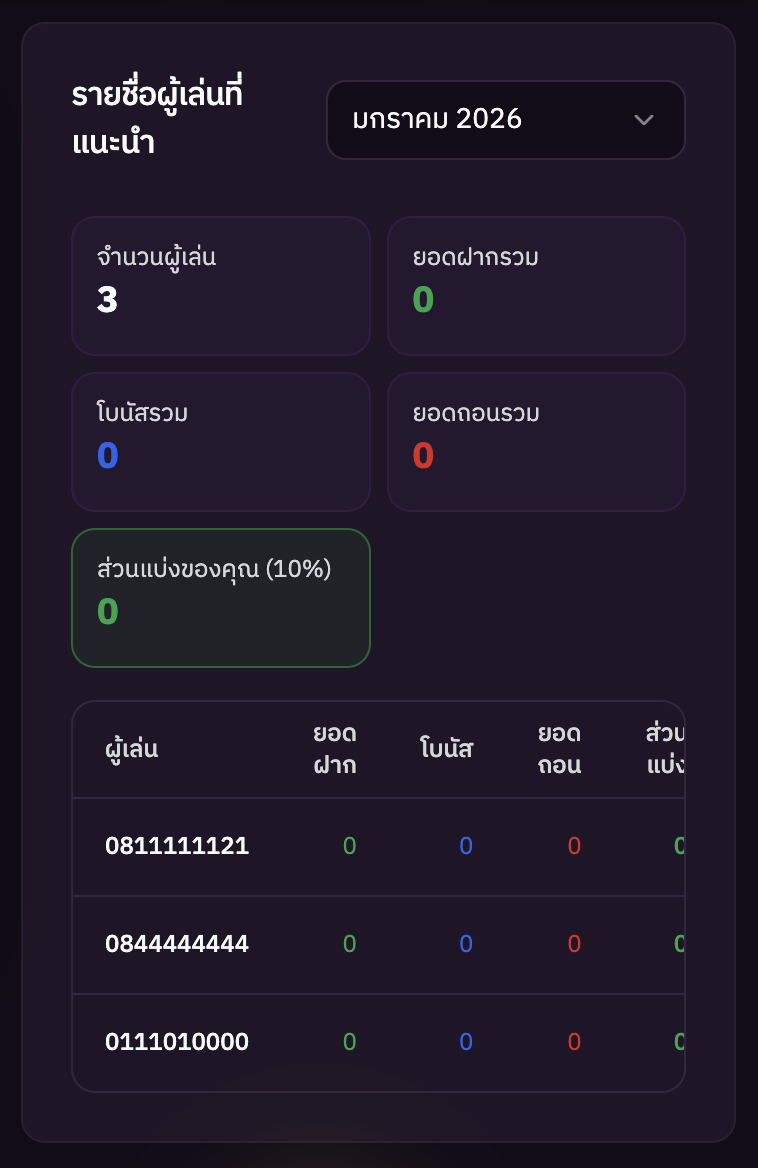Click the chevron arrow in month selector

644,120
